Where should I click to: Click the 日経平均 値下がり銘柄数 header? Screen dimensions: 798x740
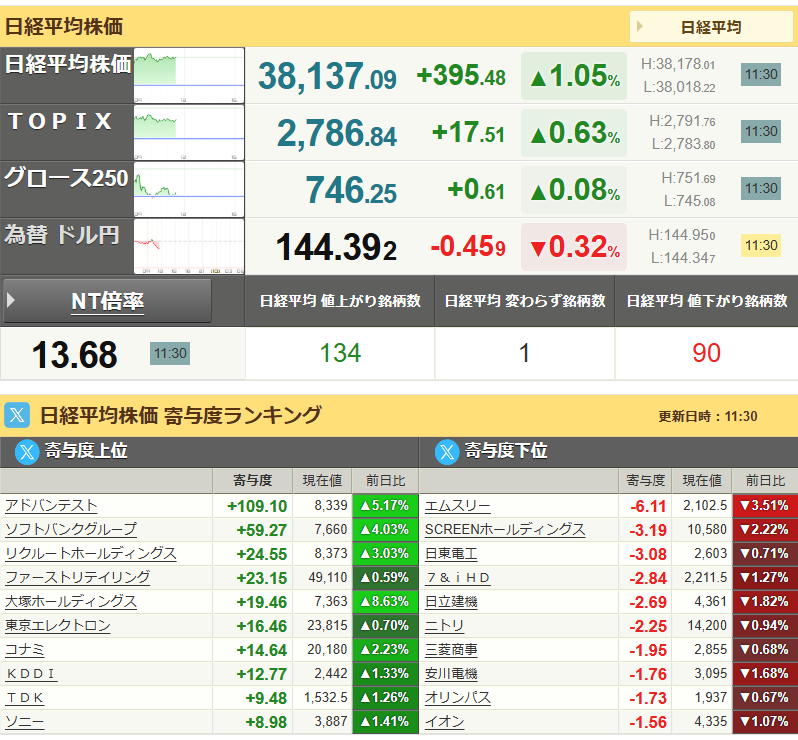point(707,301)
